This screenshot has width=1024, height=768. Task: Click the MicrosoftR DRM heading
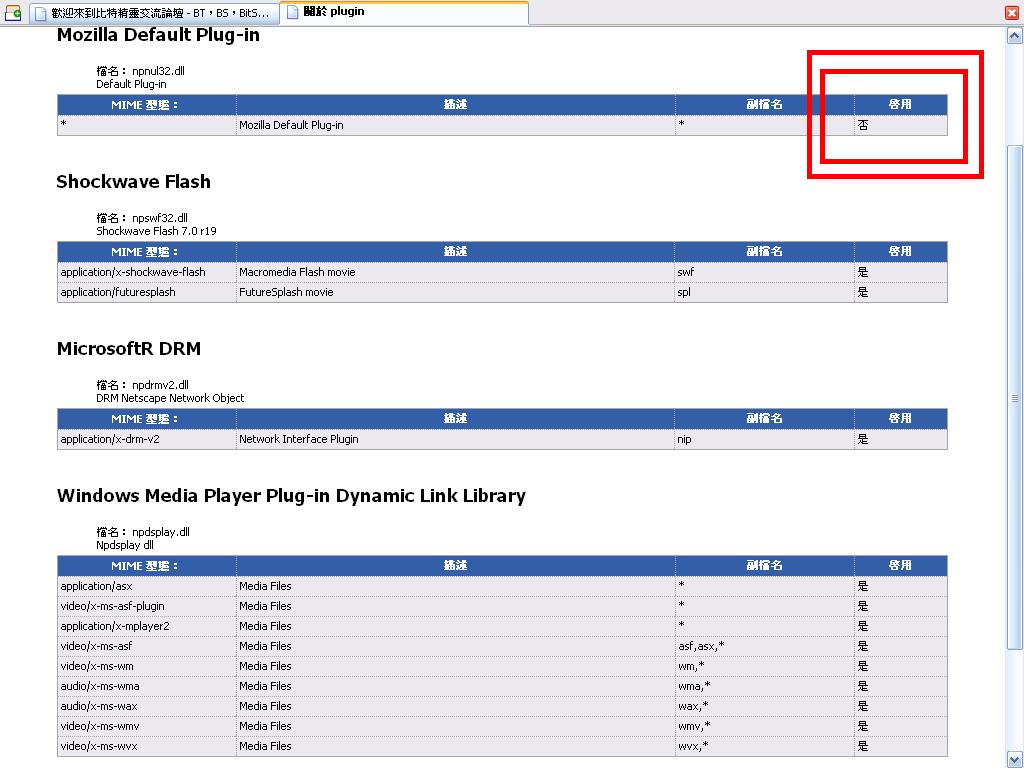coord(128,349)
